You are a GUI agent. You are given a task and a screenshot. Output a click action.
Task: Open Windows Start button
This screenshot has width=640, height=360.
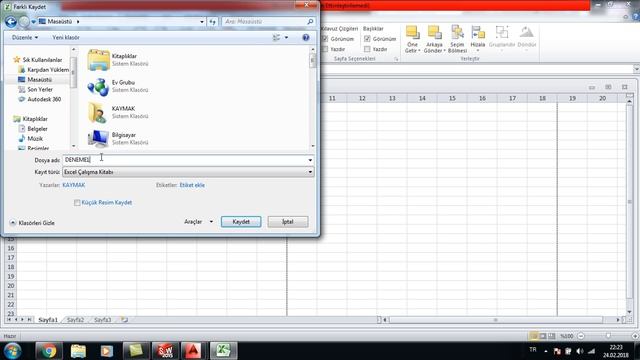13,351
